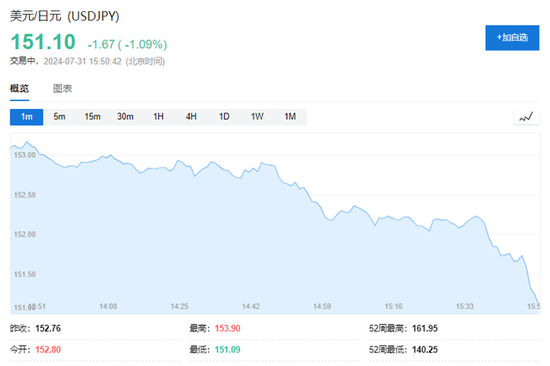Select the 概览 tab
Screen dimensions: 550x366
[x=19, y=88]
